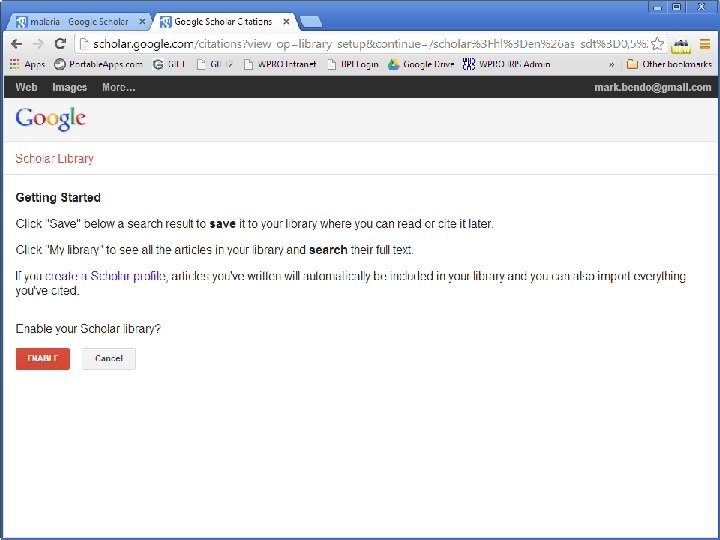Click the Cancel button
Image resolution: width=720 pixels, height=540 pixels.
pos(109,359)
